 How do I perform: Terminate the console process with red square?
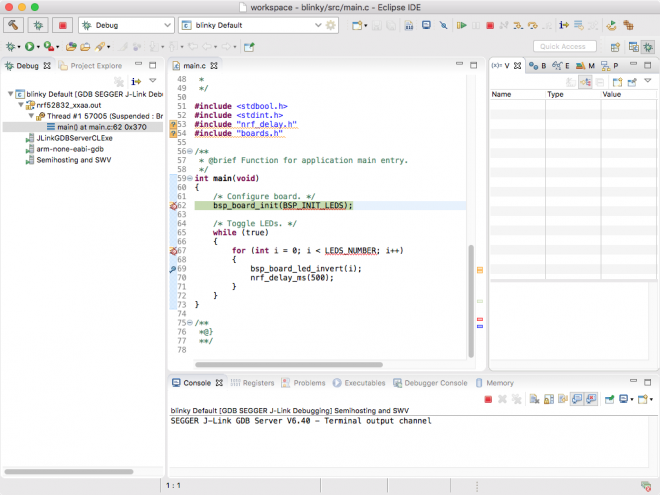(x=488, y=399)
